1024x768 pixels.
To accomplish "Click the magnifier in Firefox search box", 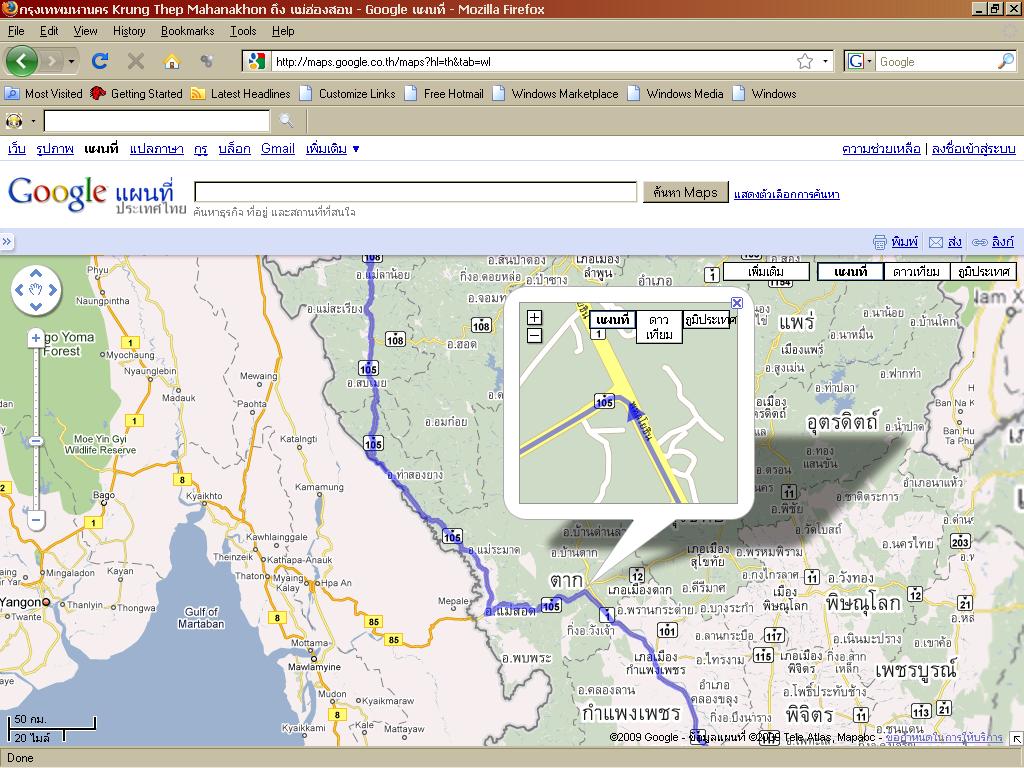I will [x=1006, y=61].
